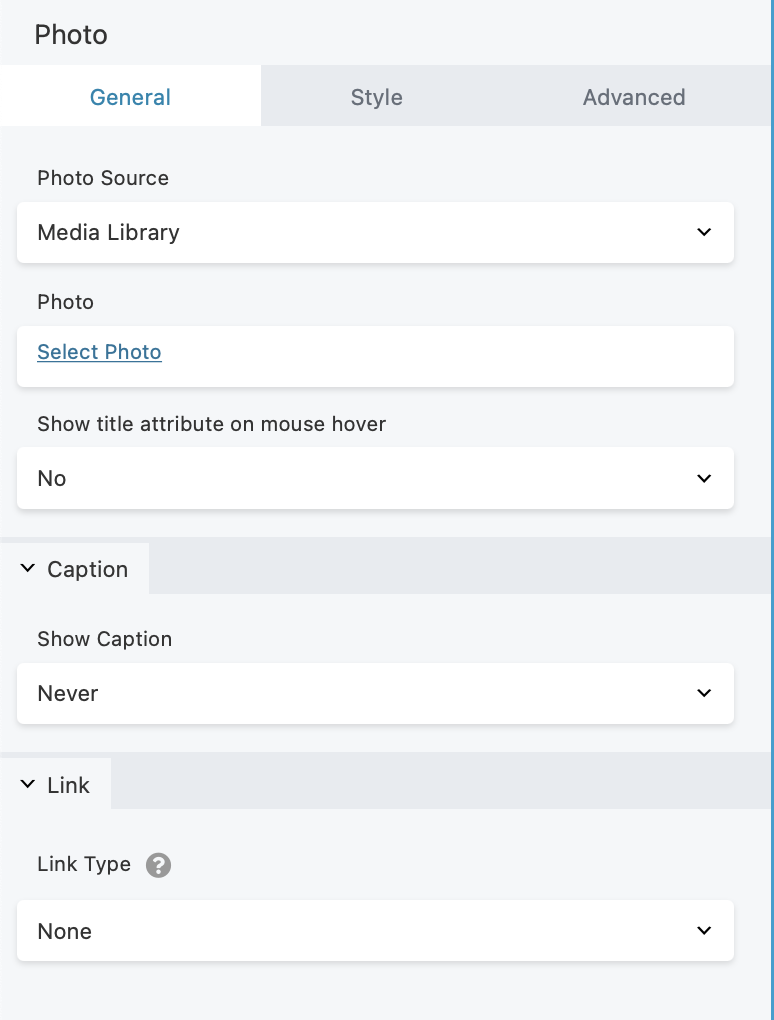
Task: Click the help icon next to Link Type
Action: pos(159,864)
